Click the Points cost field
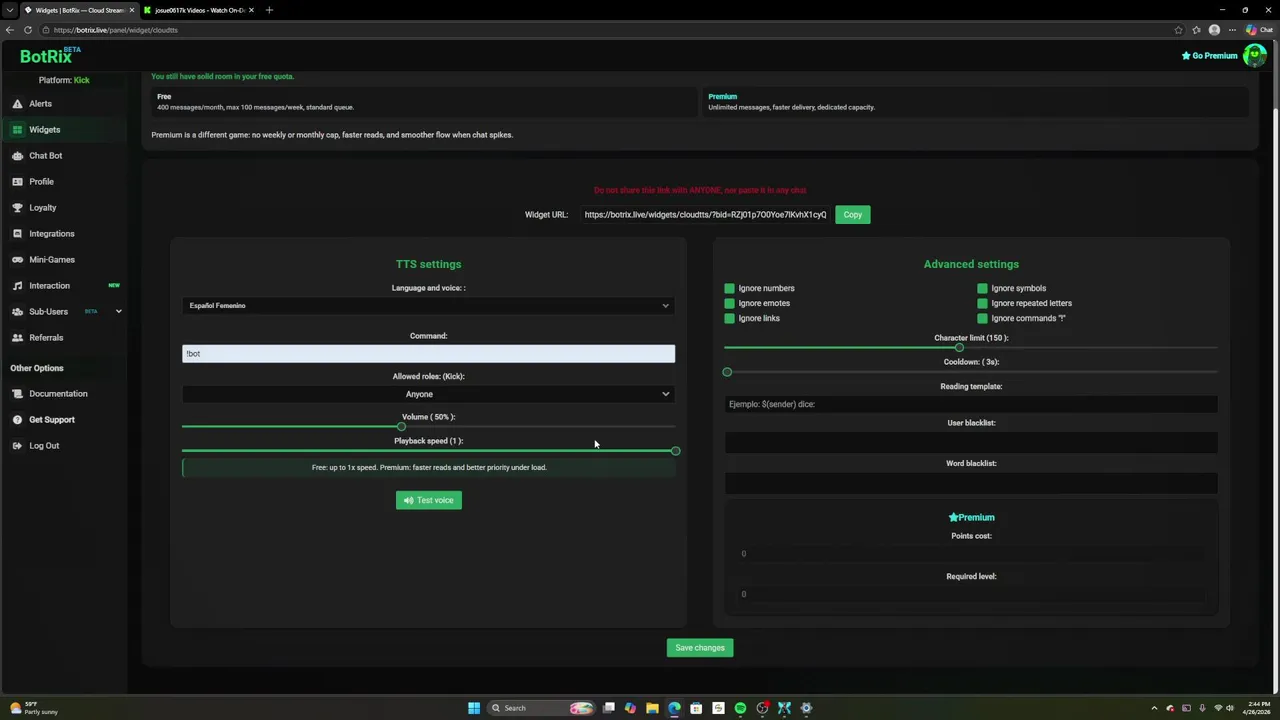The image size is (1280, 720). pyautogui.click(x=971, y=554)
